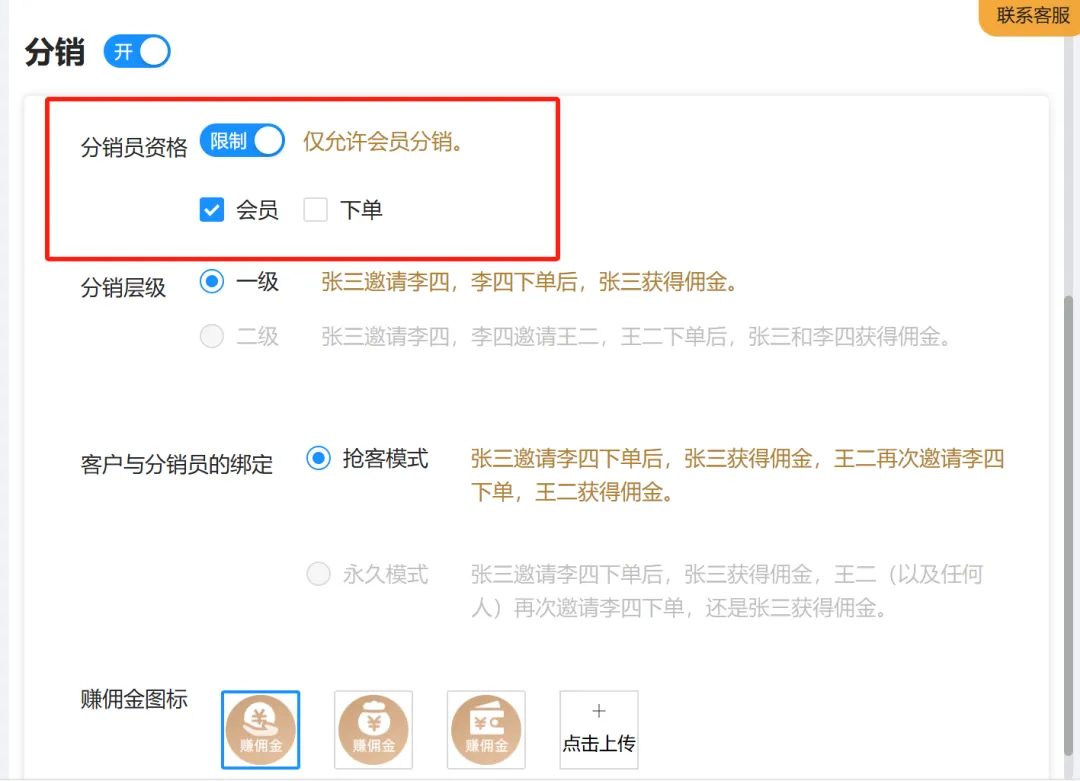Viewport: 1080px width, 781px height.
Task: Check the 下单 checkbox
Action: 316,210
